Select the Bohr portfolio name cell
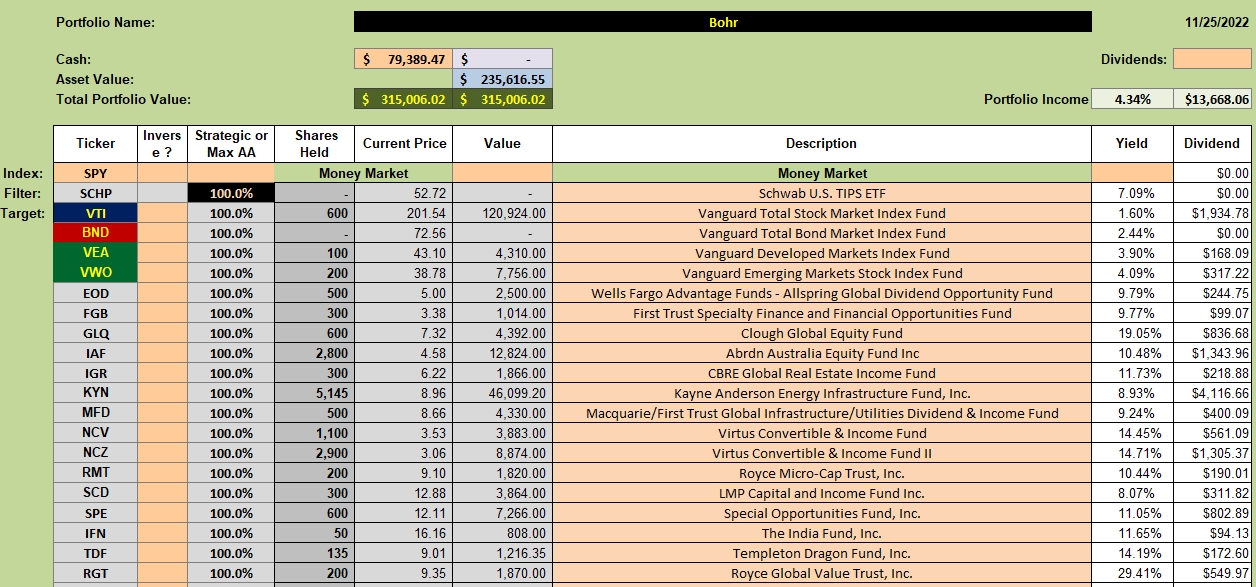This screenshot has width=1256, height=587. [x=723, y=22]
